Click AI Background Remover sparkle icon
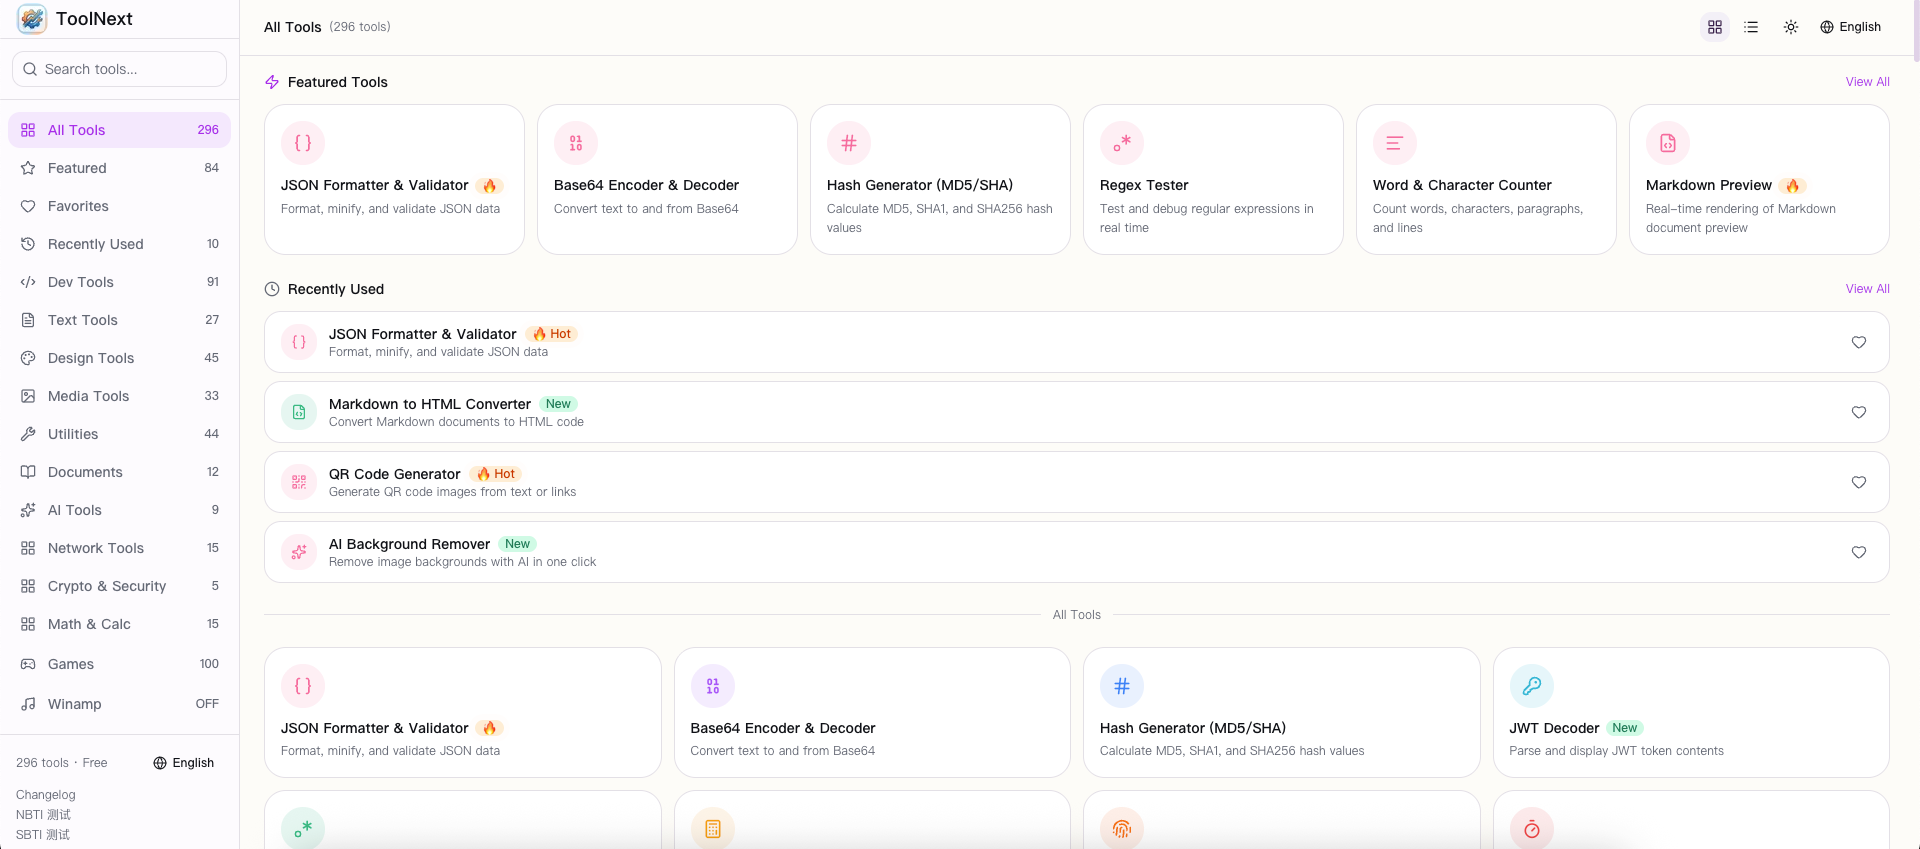 (299, 552)
